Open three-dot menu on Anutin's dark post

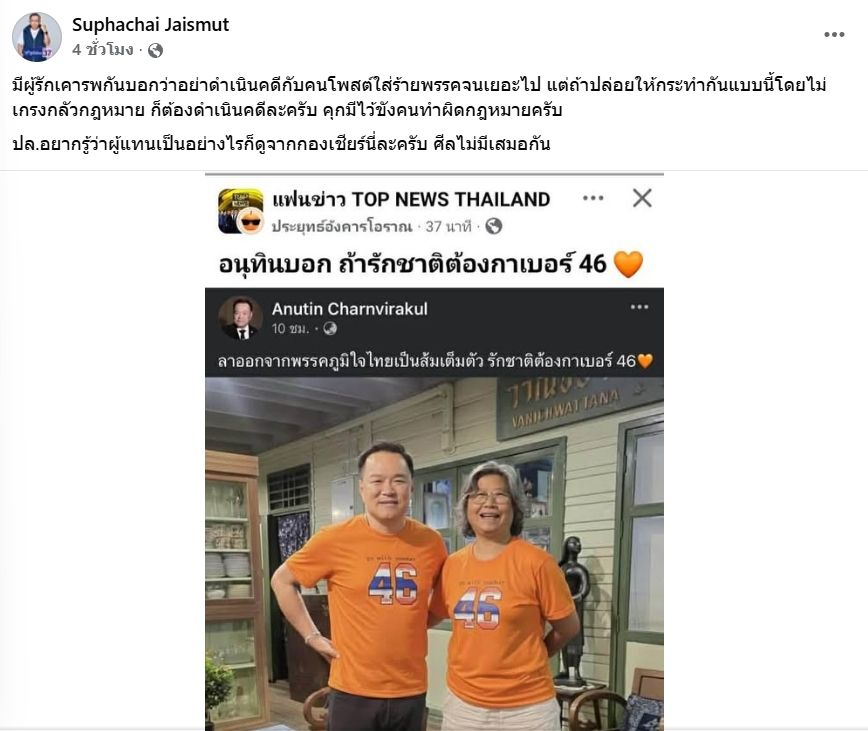[639, 307]
